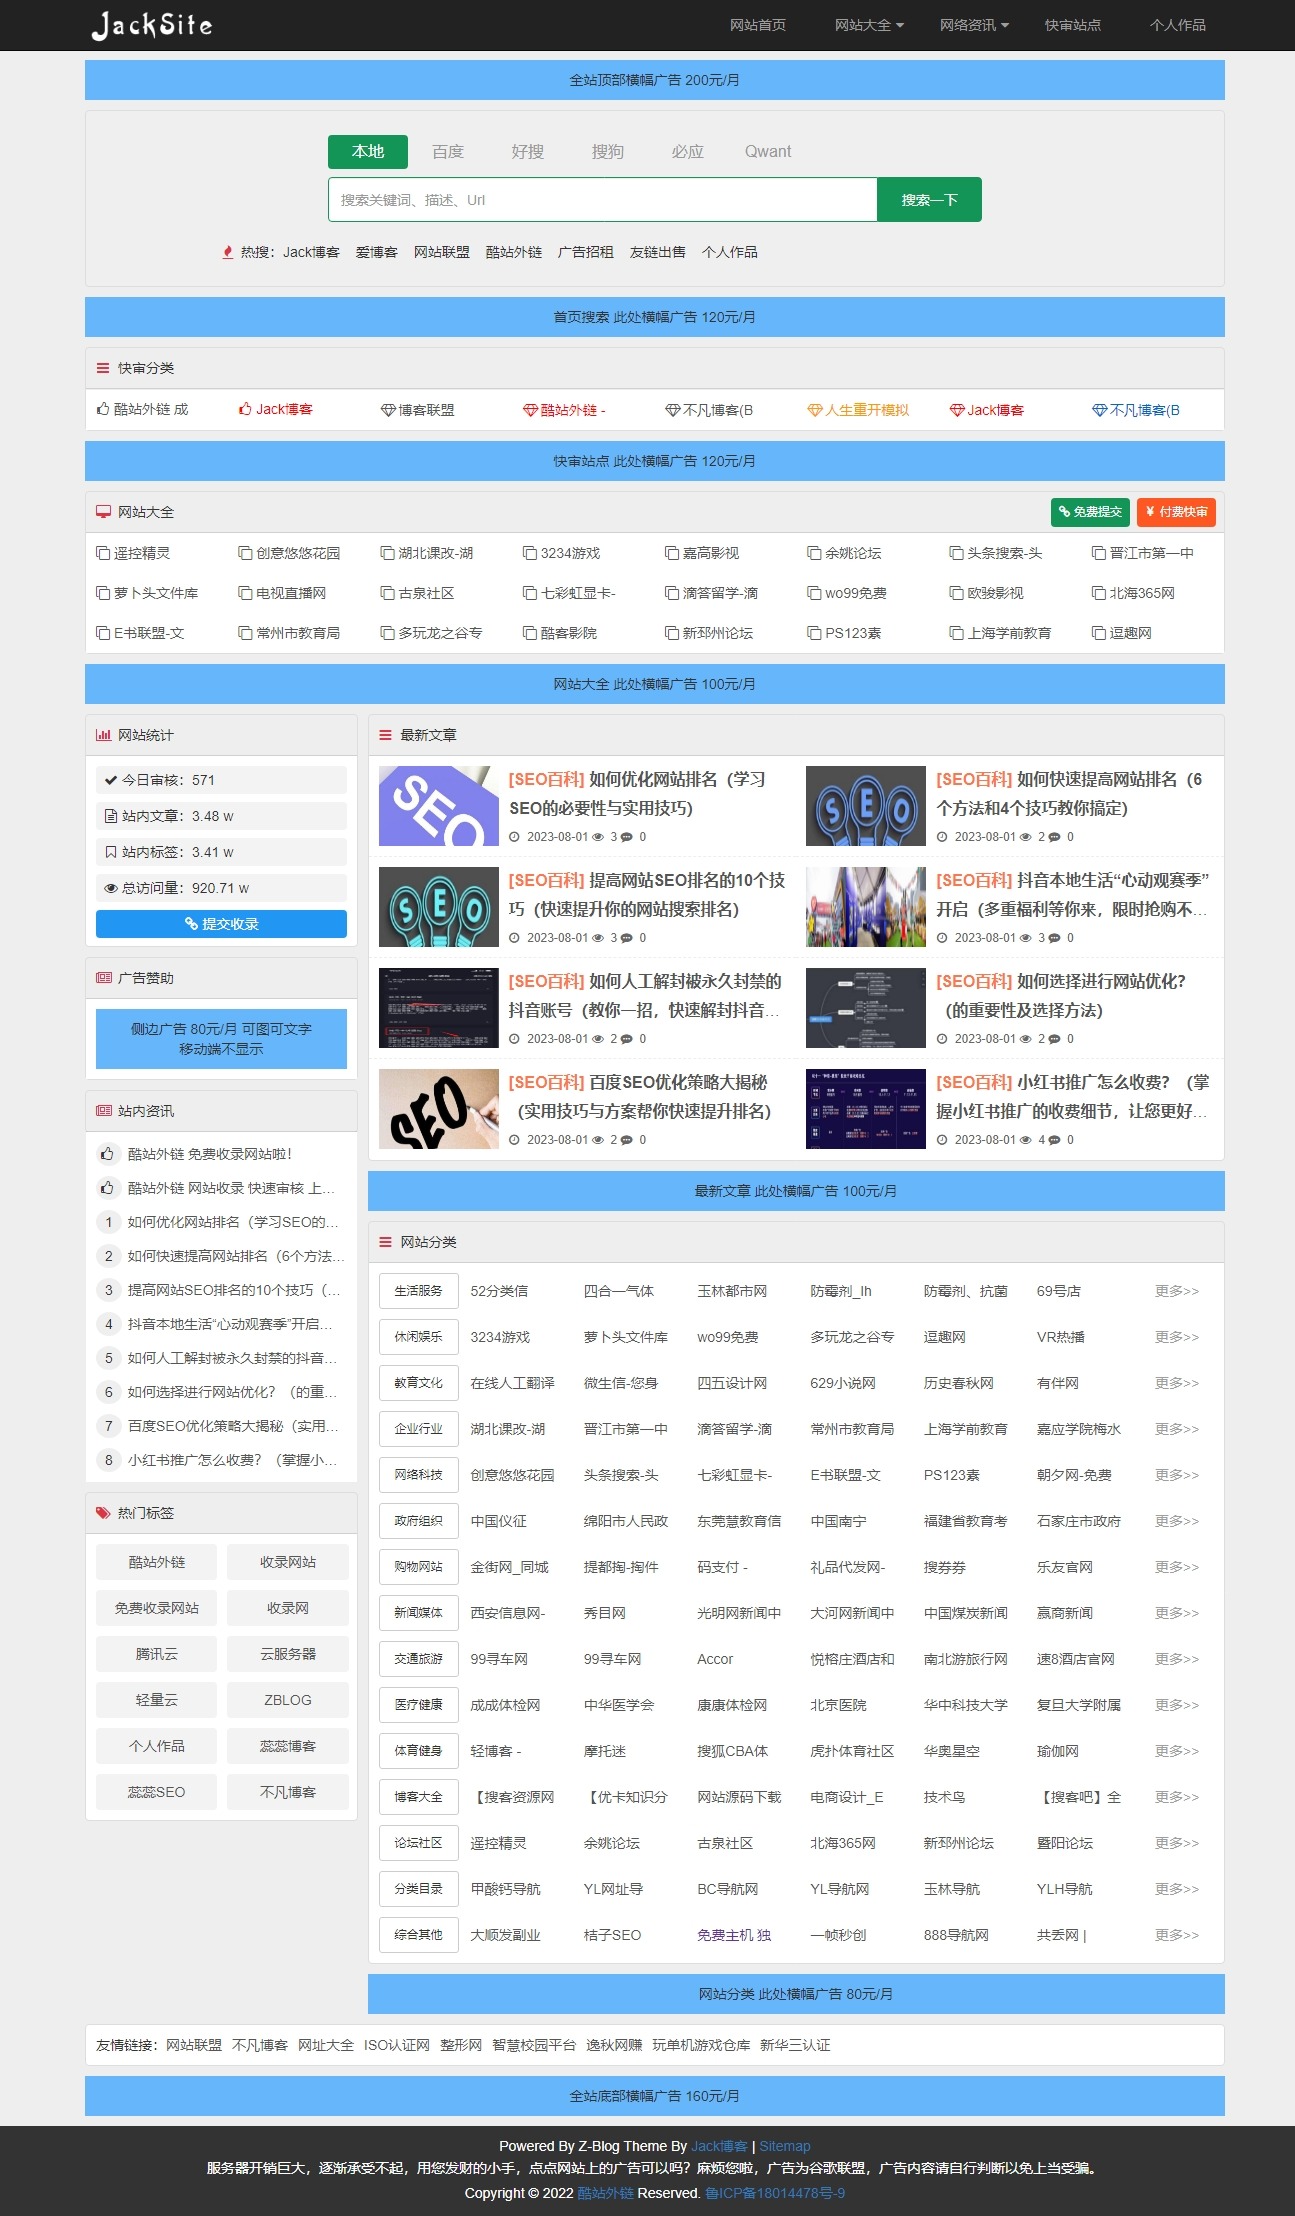Switch to the 百度 search tab

pos(448,151)
